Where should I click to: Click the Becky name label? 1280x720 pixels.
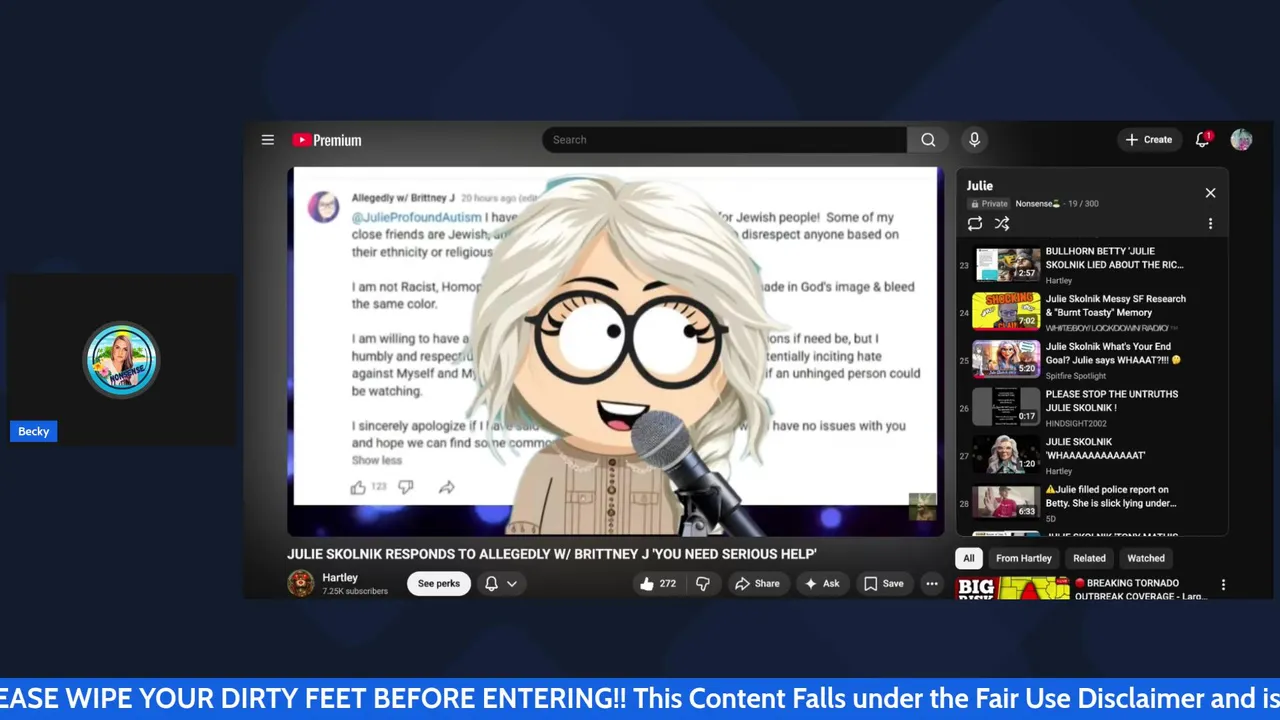coord(33,431)
